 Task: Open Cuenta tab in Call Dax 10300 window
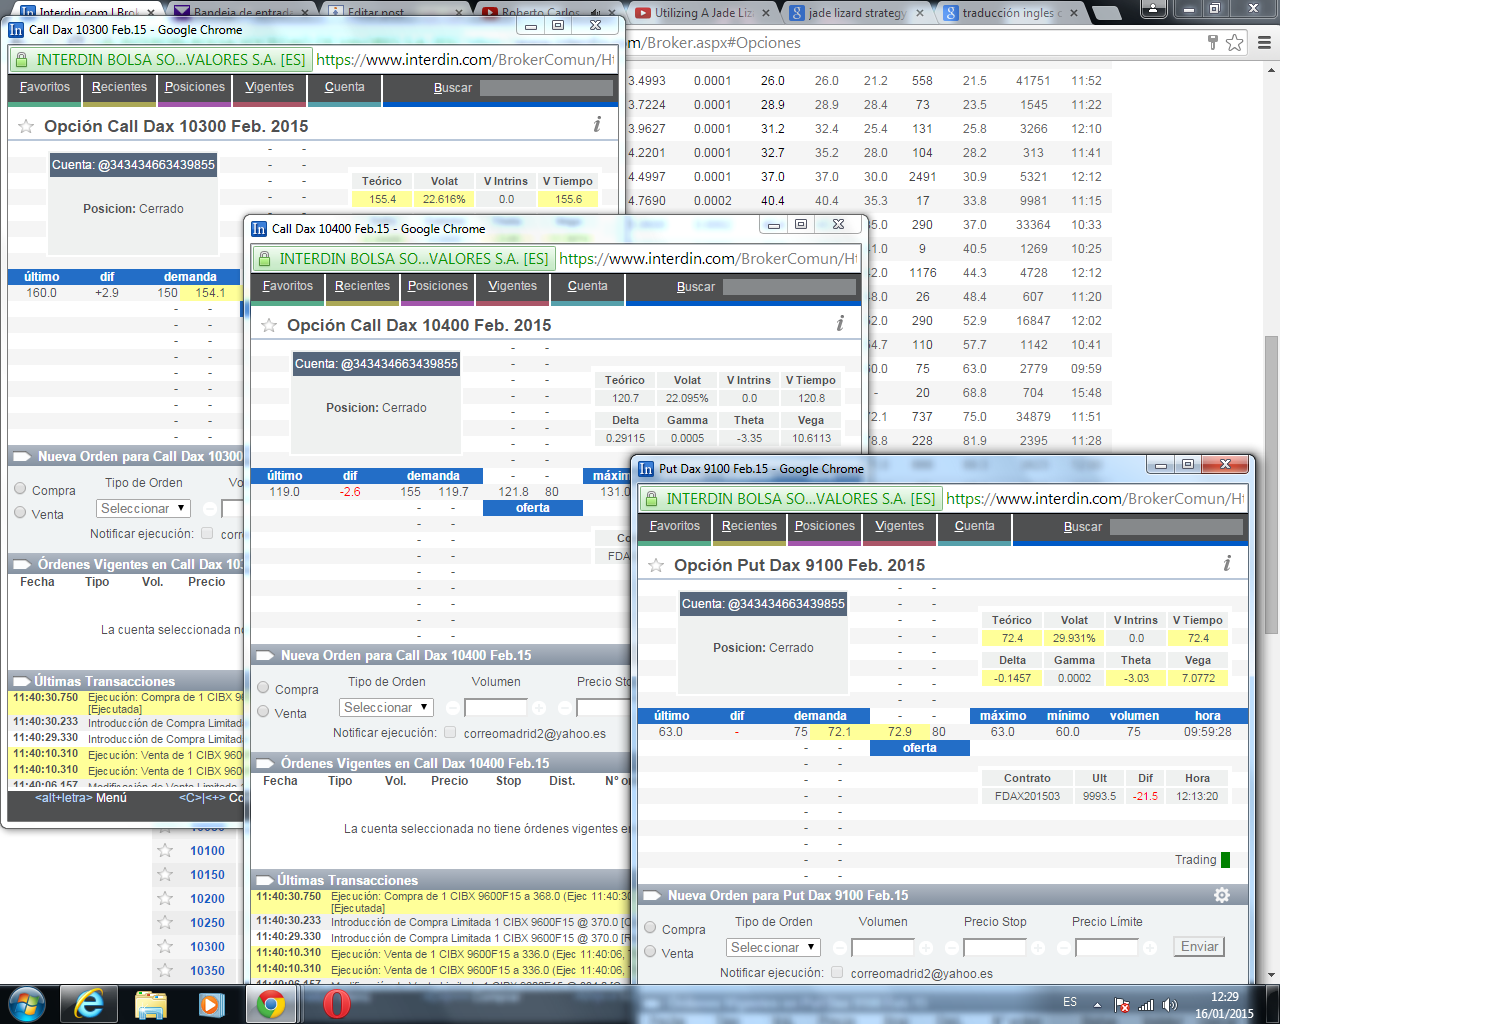(345, 88)
